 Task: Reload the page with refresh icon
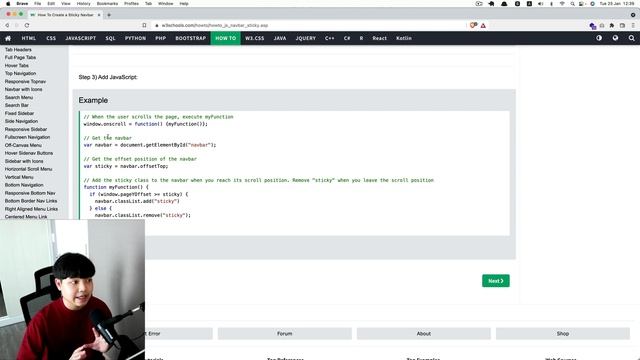[x=27, y=25]
